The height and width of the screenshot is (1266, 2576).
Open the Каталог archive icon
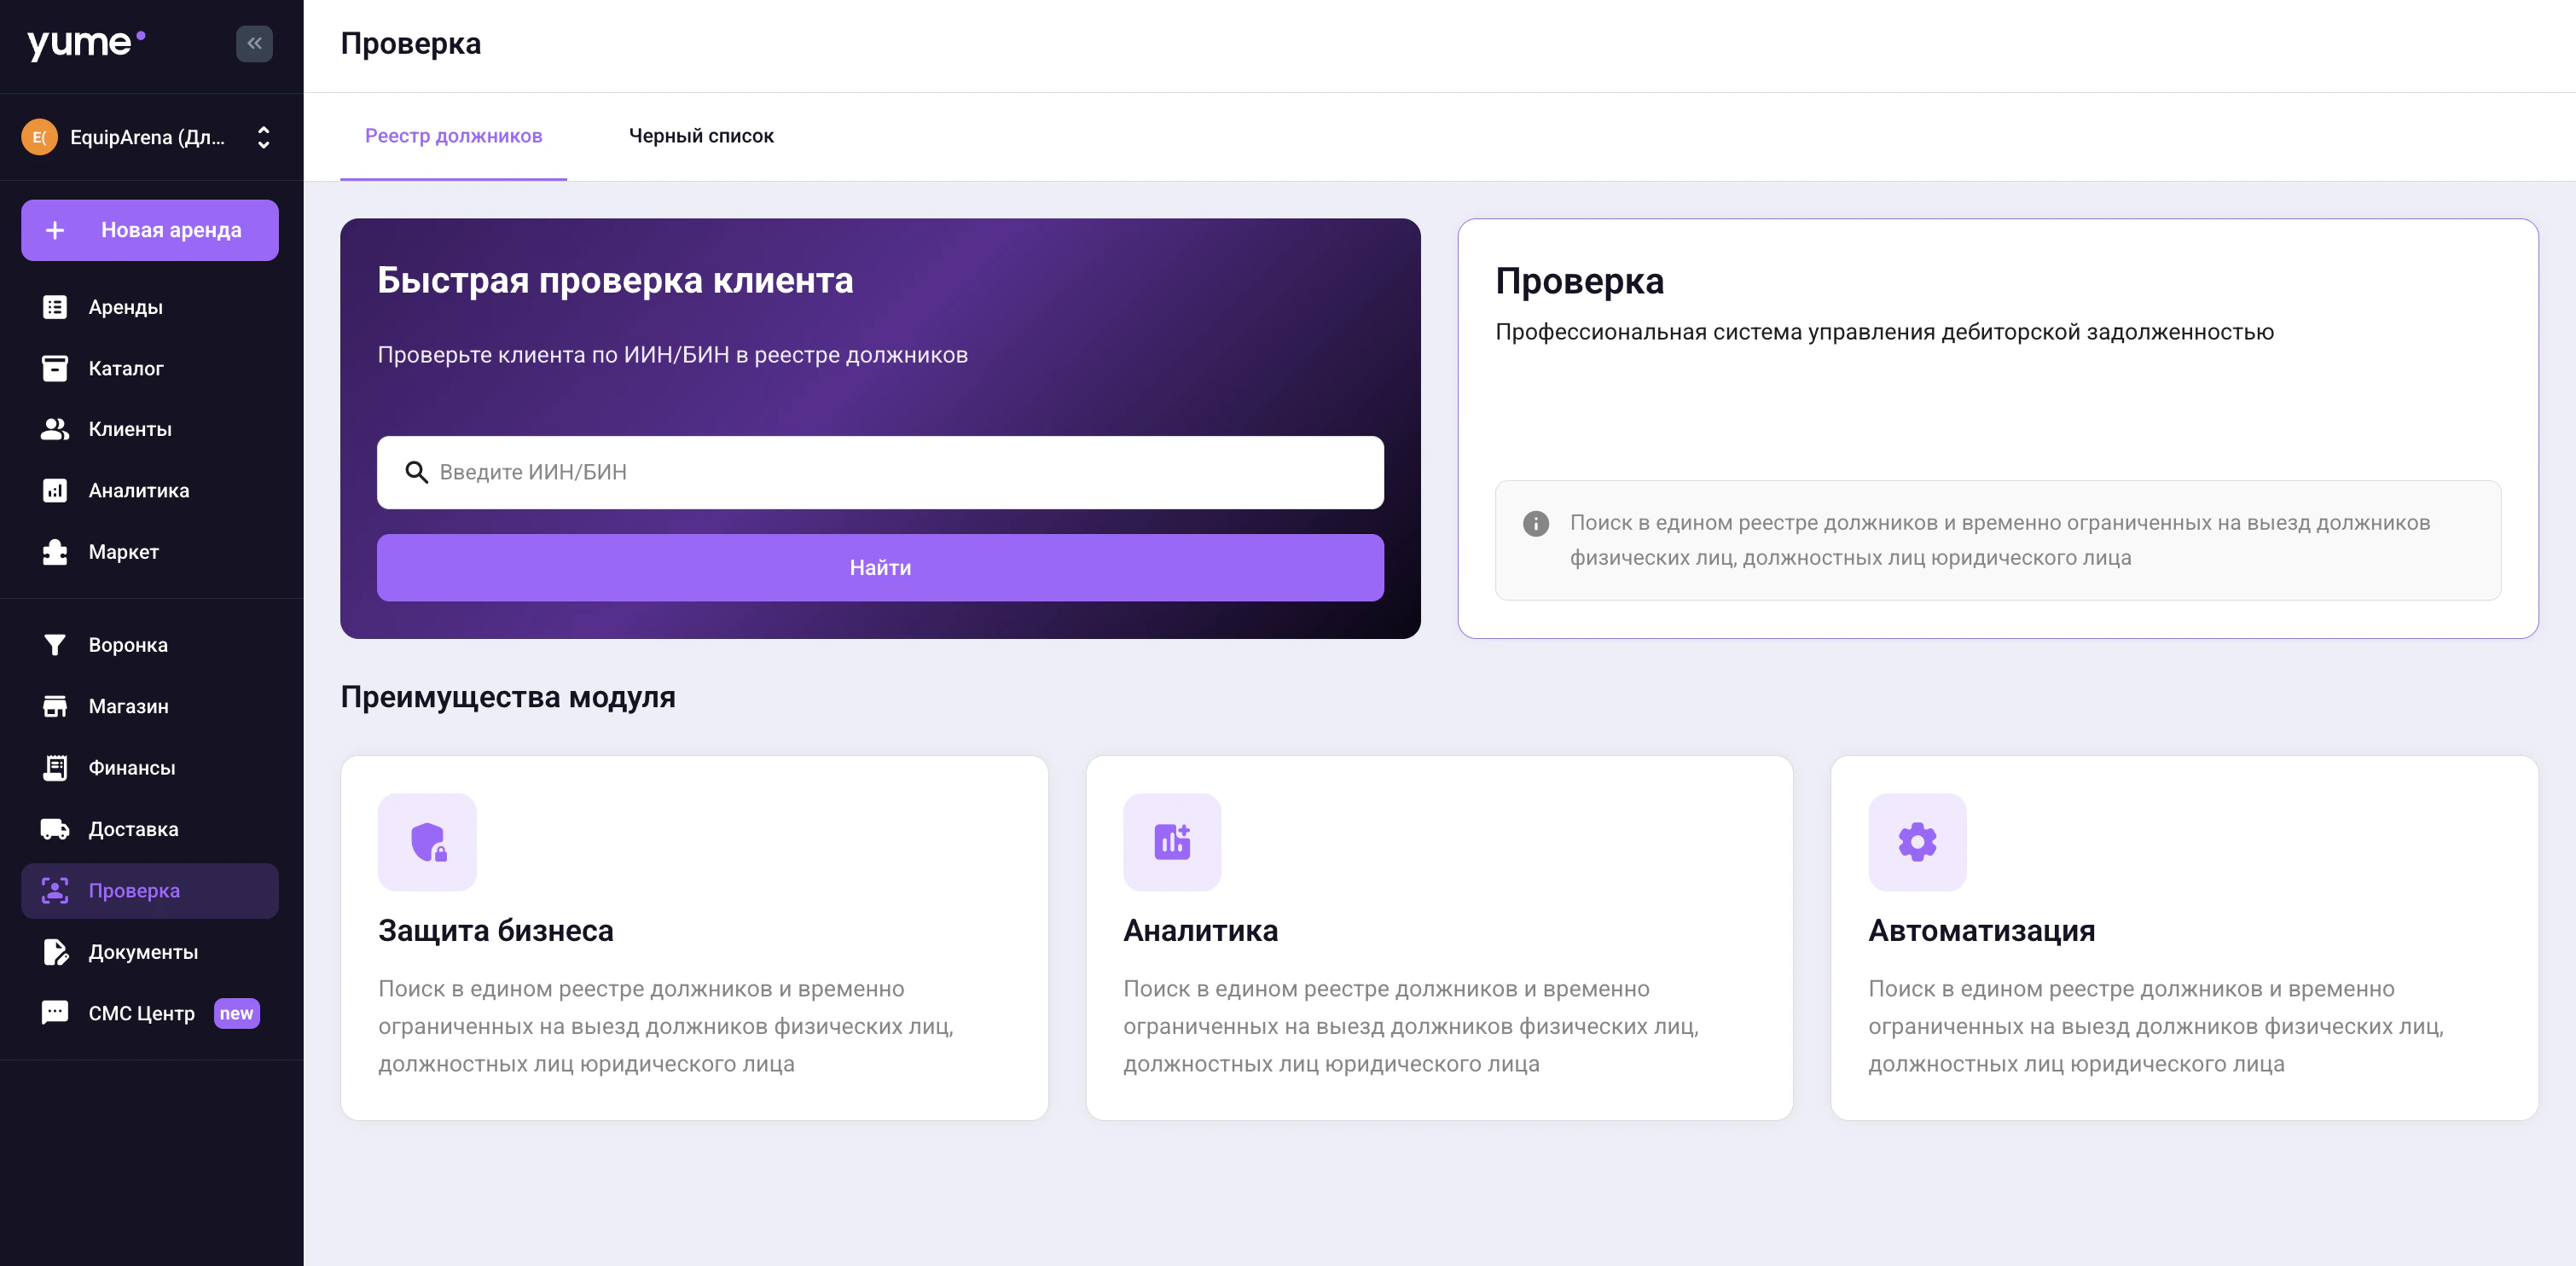coord(55,368)
